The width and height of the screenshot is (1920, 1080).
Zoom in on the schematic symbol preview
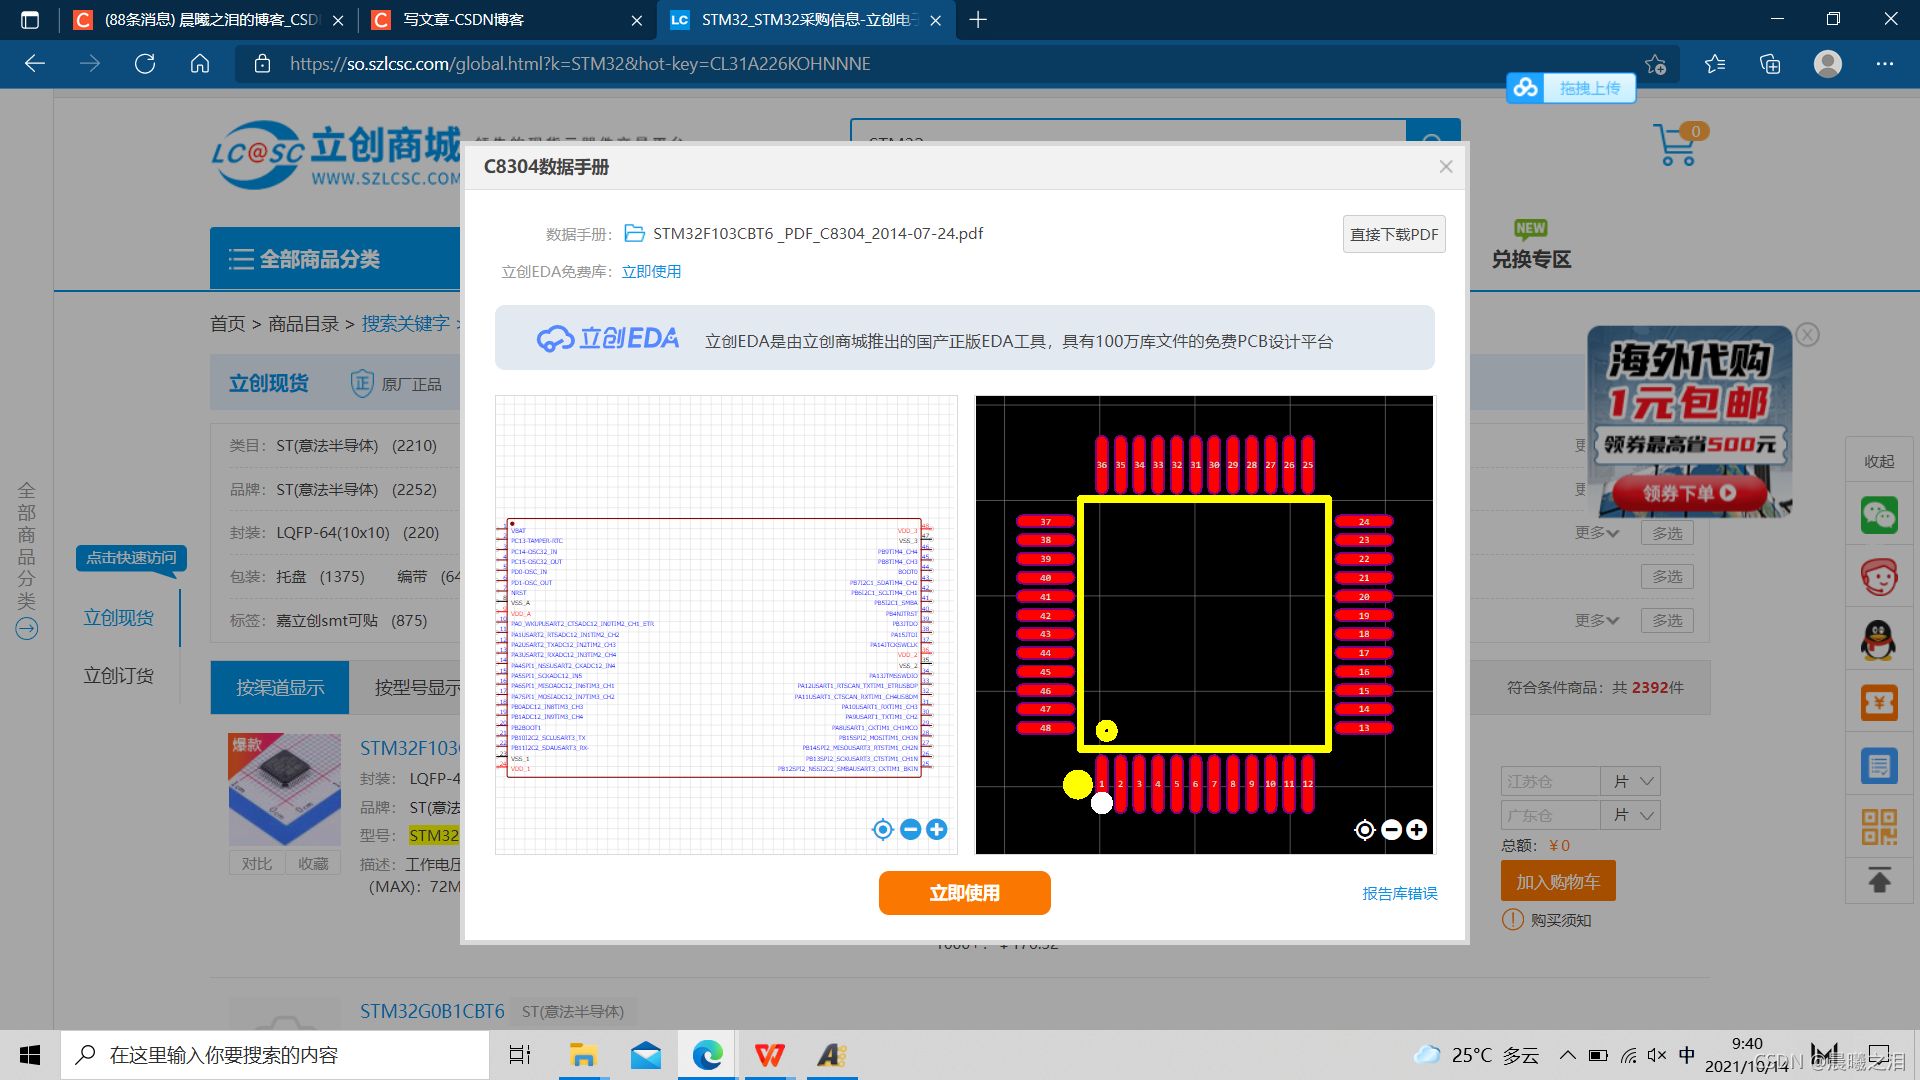(x=936, y=829)
